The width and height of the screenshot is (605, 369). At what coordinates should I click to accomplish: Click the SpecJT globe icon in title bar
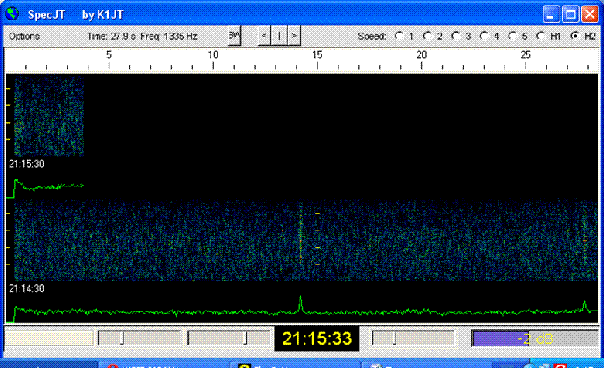point(12,14)
